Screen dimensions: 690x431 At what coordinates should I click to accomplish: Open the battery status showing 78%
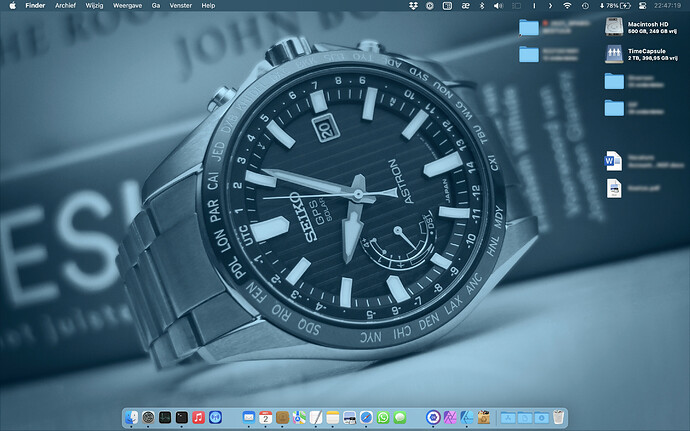pyautogui.click(x=615, y=6)
